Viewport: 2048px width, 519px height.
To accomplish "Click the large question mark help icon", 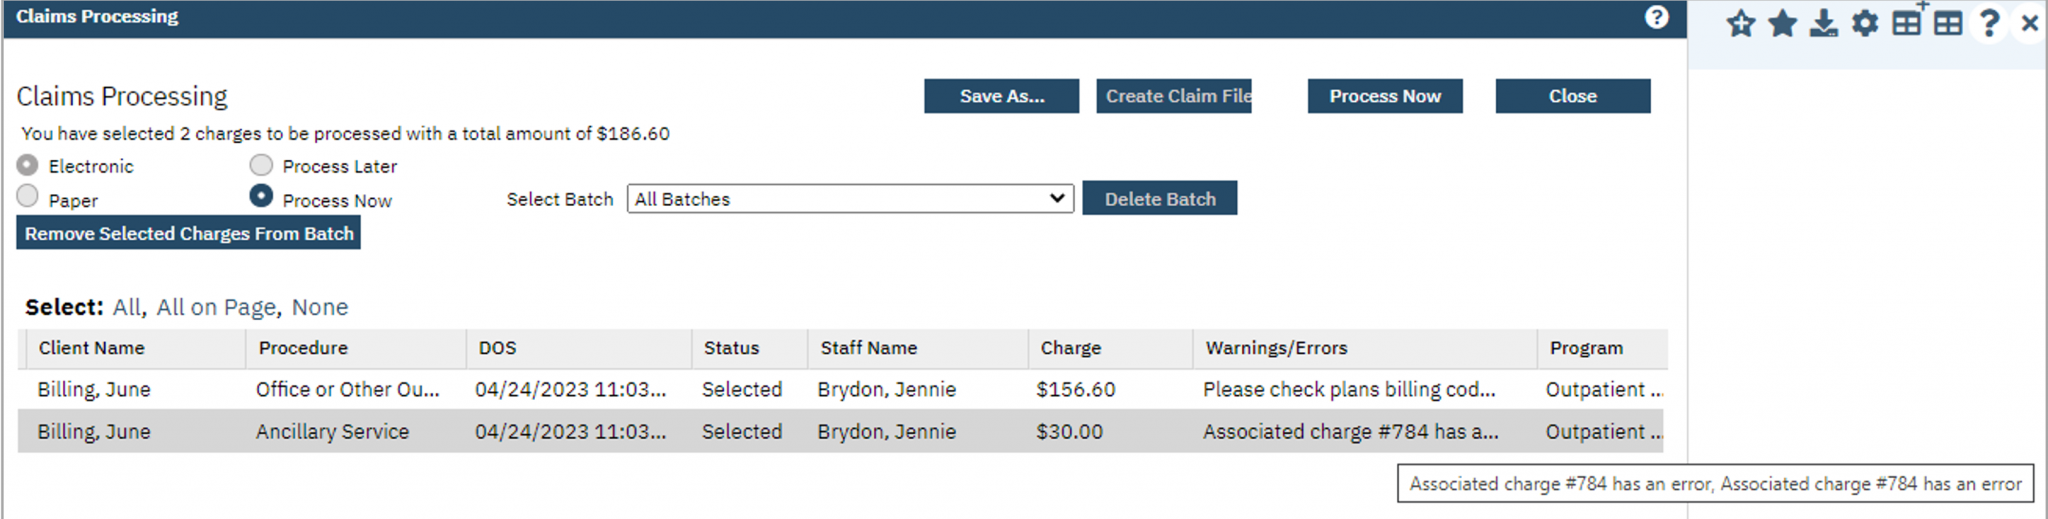I will pyautogui.click(x=1989, y=23).
